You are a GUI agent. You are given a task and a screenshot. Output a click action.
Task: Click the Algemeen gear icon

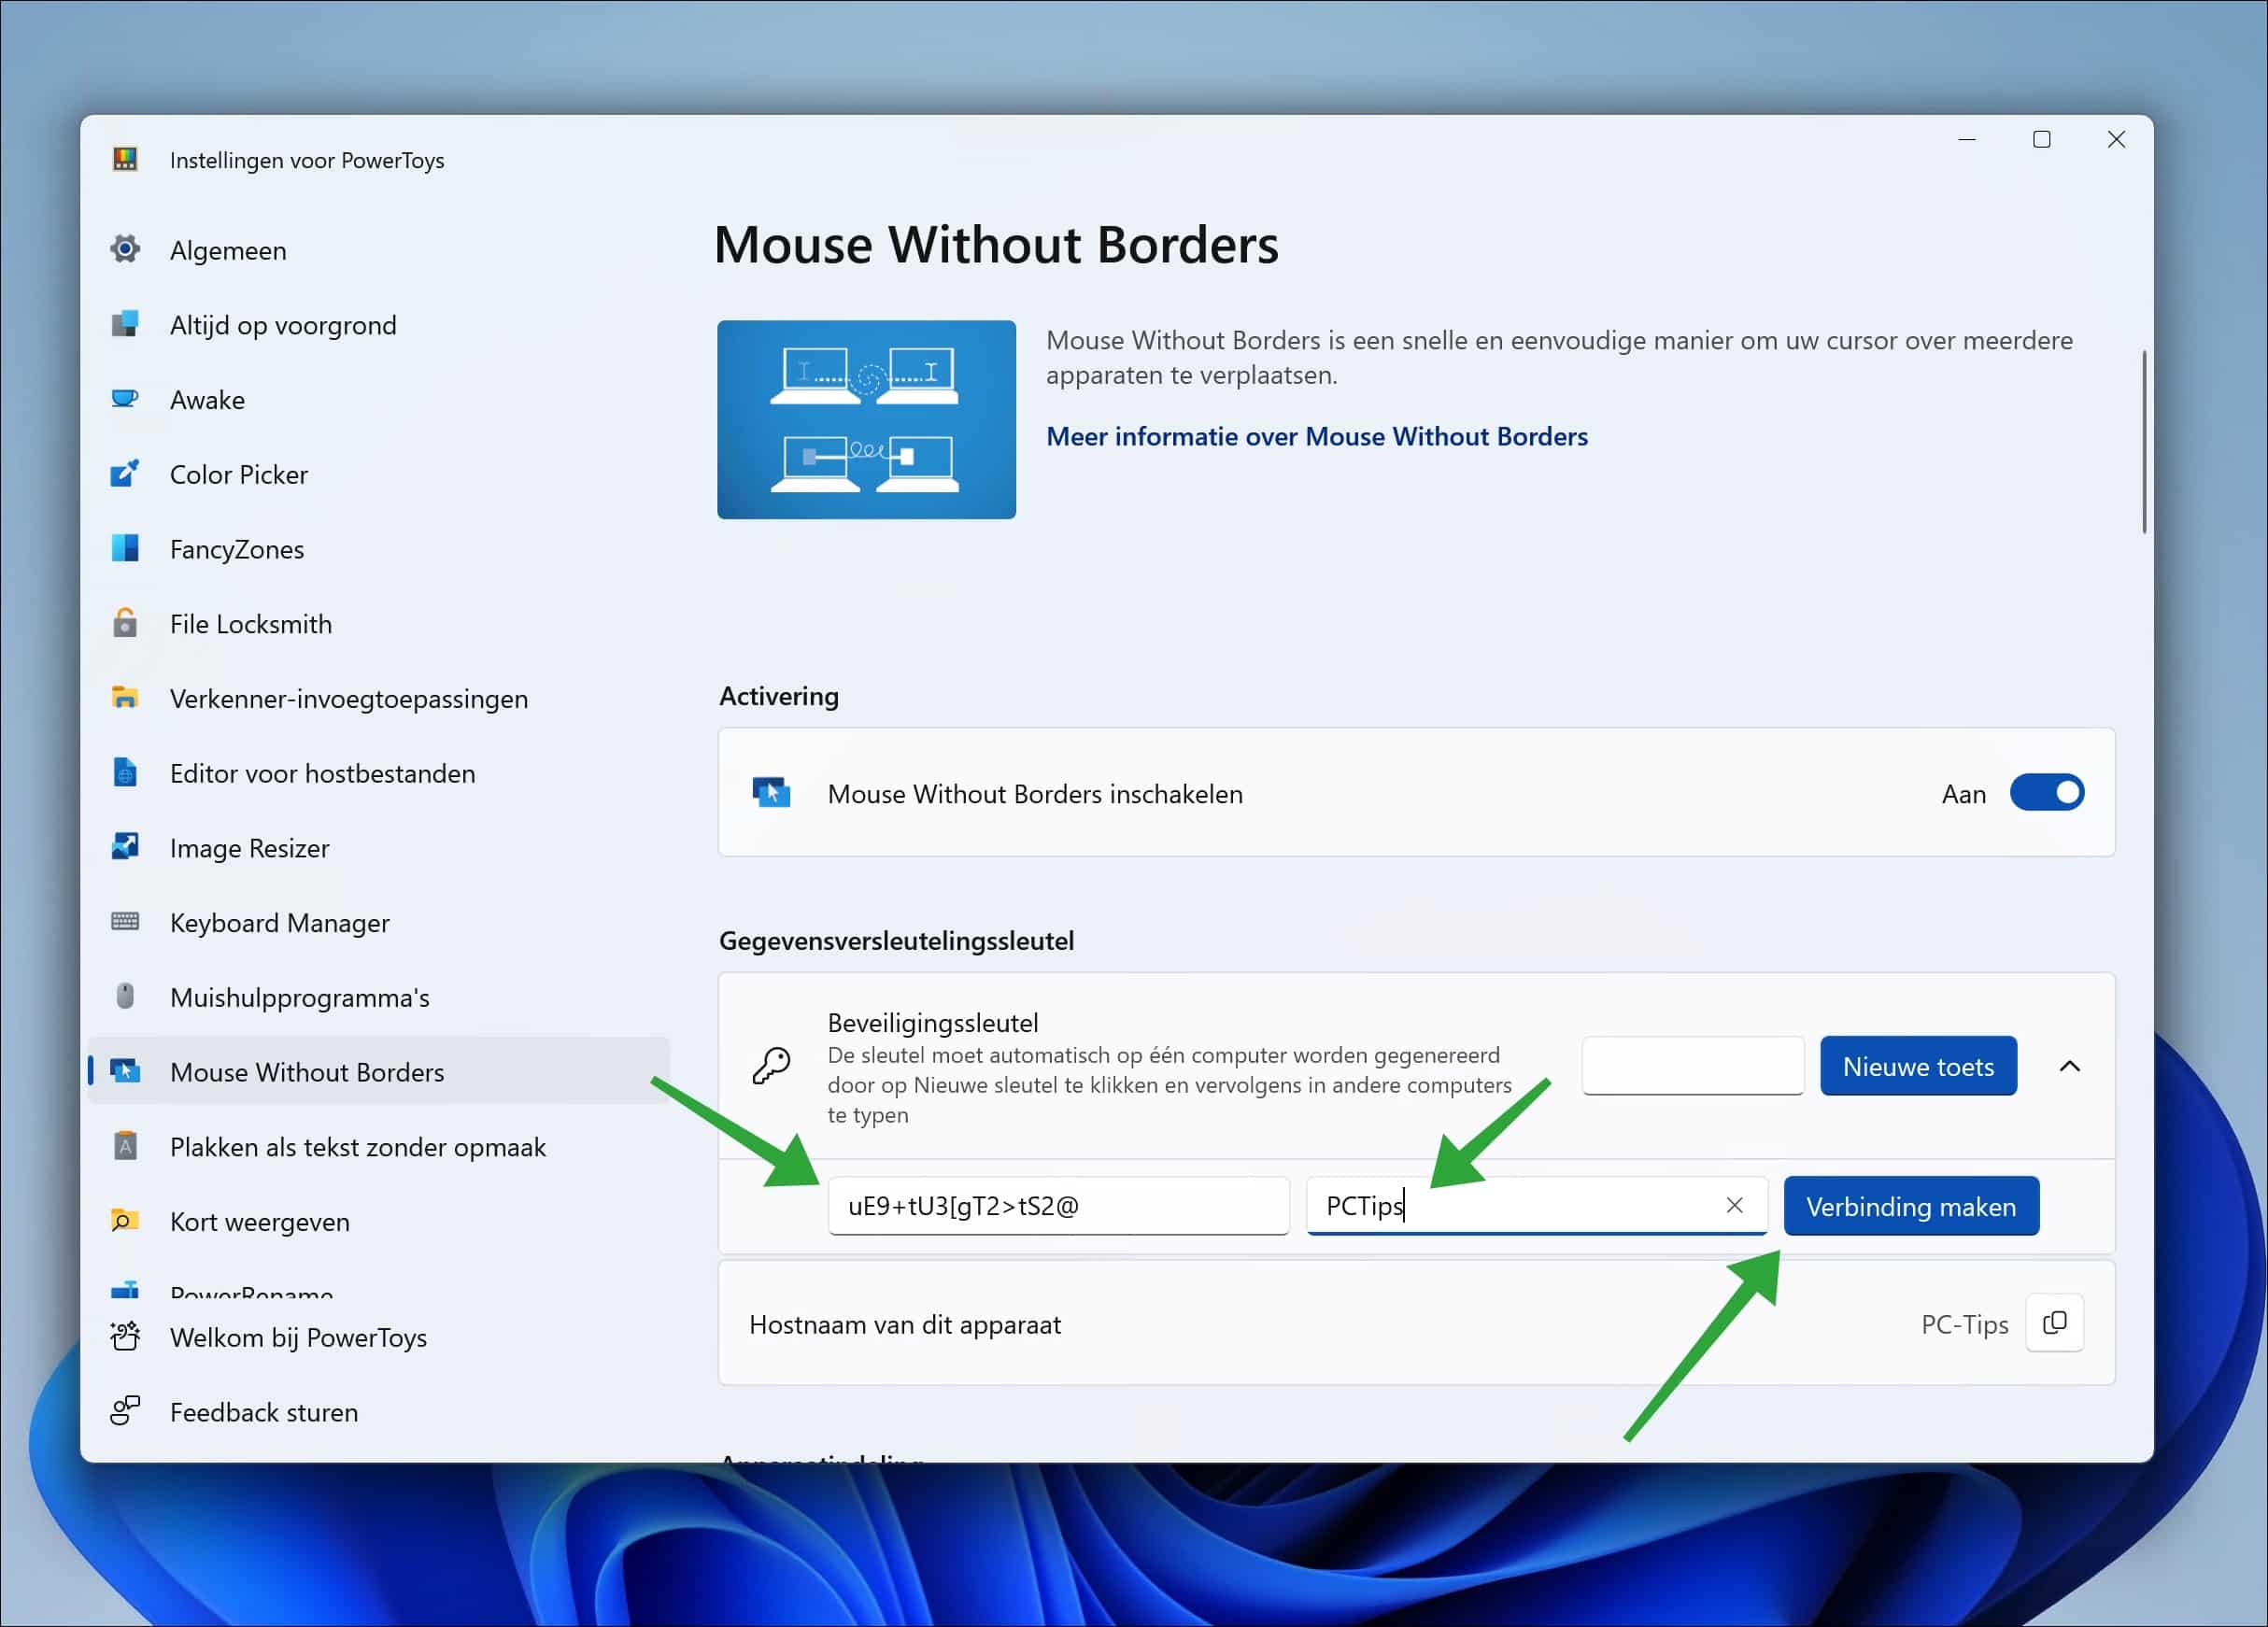(125, 249)
